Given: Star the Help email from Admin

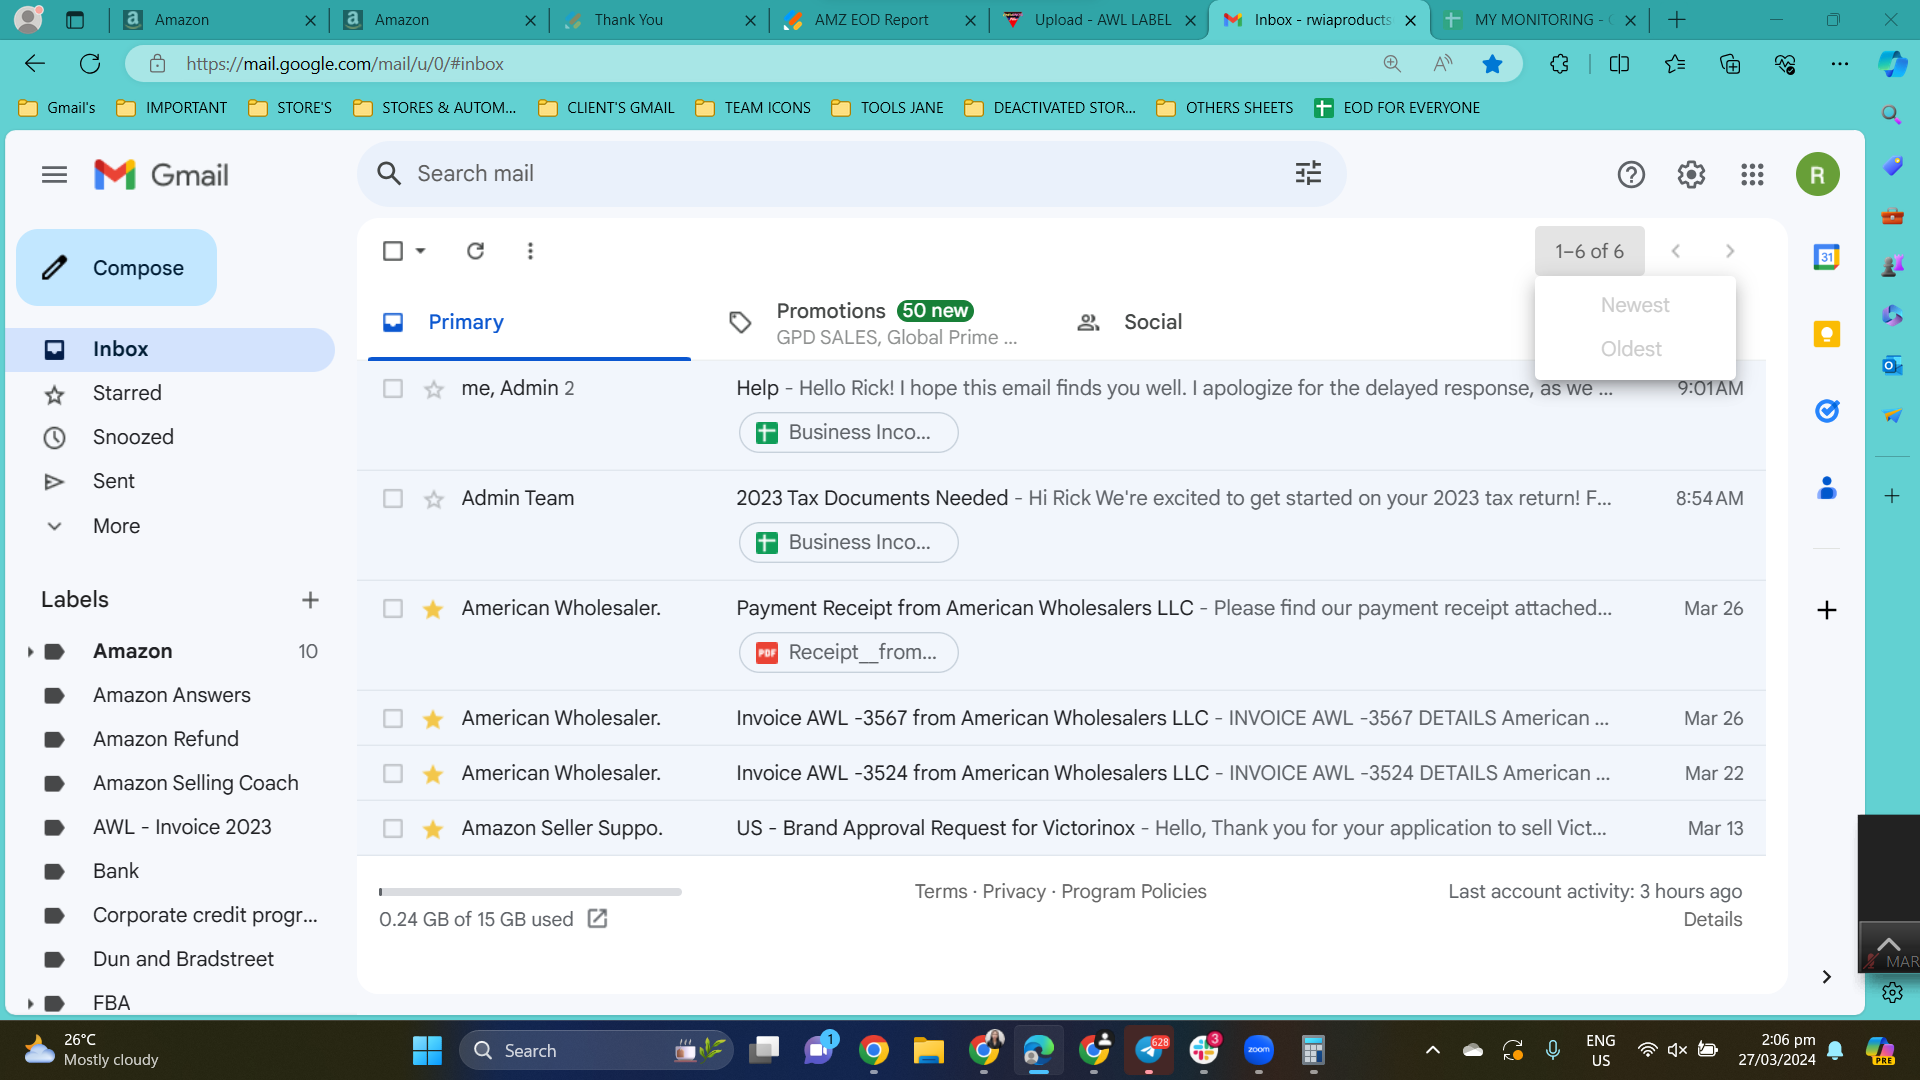Looking at the screenshot, I should tap(433, 389).
